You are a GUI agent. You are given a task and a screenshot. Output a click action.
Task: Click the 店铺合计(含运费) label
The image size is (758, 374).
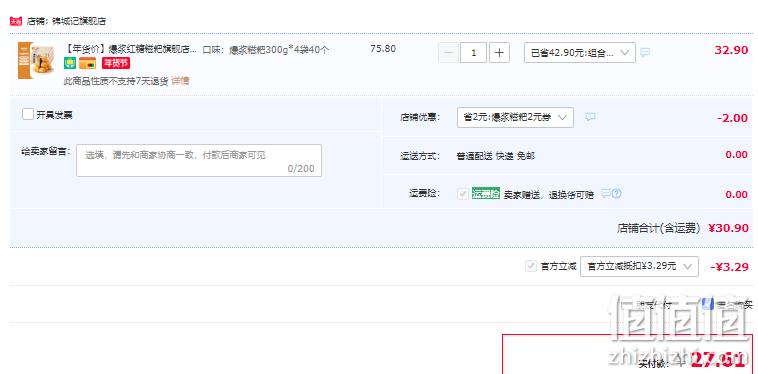click(x=658, y=228)
